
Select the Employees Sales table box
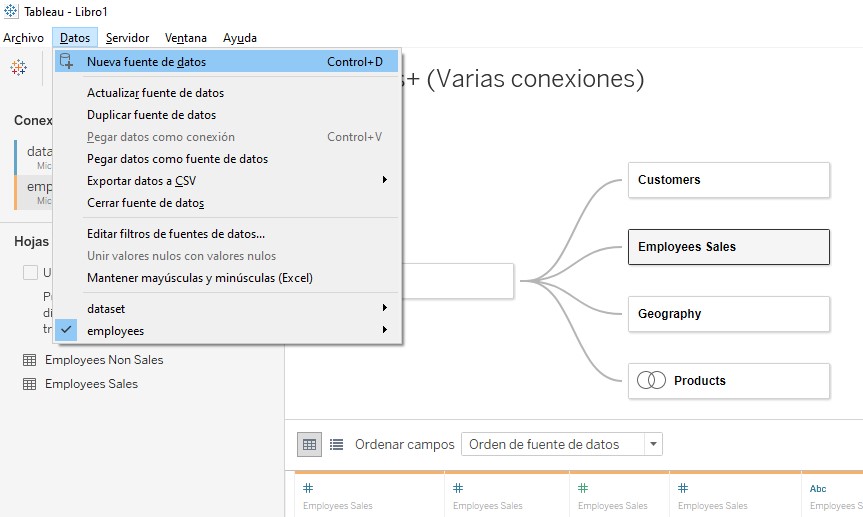(729, 247)
